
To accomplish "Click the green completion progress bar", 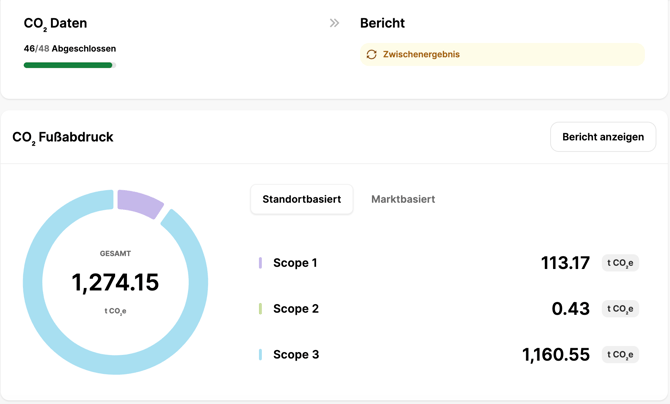I will (68, 66).
